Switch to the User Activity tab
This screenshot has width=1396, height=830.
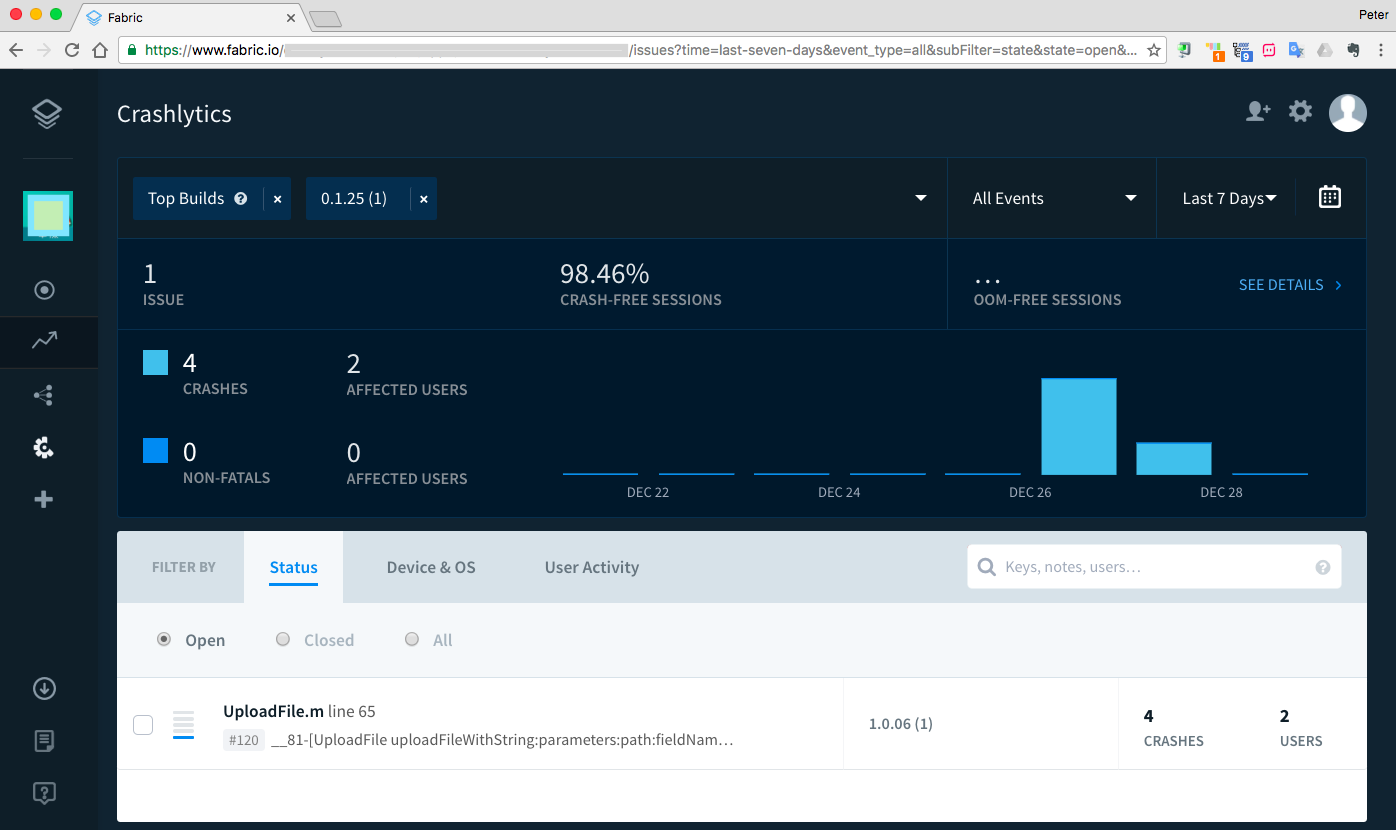click(x=591, y=567)
